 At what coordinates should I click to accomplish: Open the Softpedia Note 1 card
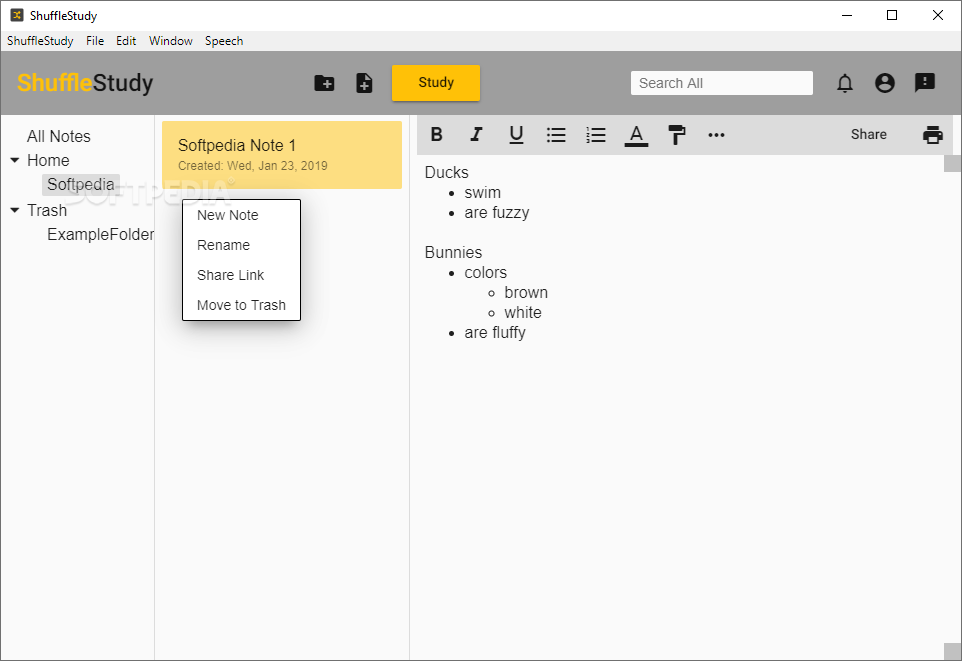click(x=282, y=155)
